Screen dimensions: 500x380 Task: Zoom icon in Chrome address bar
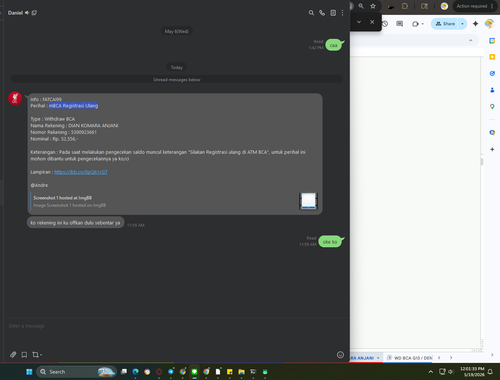361,6
